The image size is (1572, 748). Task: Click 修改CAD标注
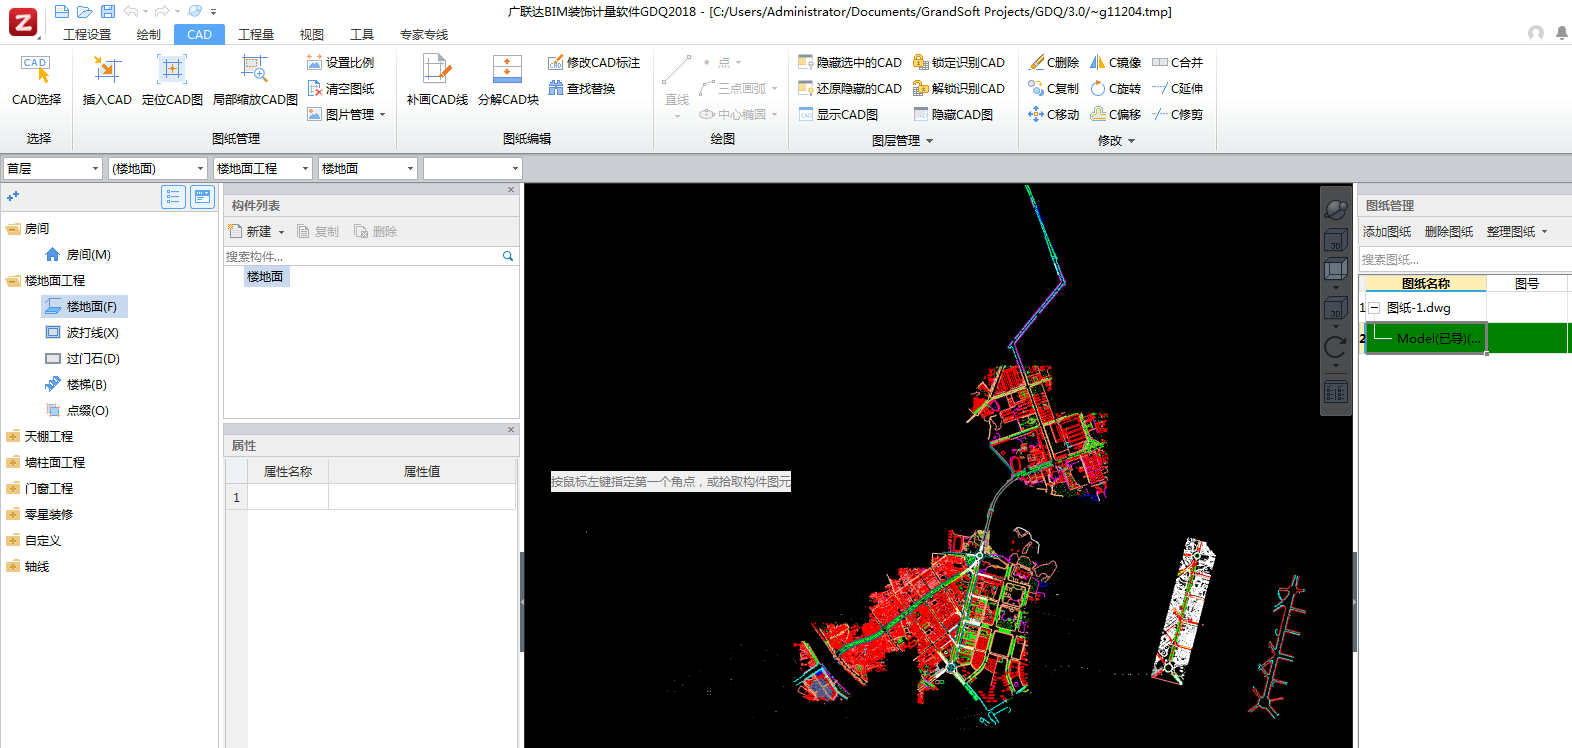pos(594,62)
